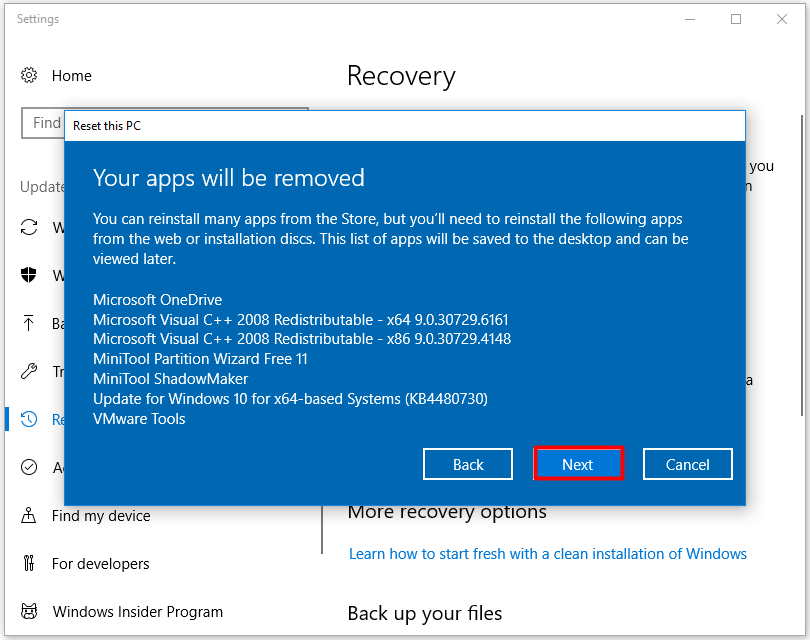Maximize the Settings window

coord(736,19)
